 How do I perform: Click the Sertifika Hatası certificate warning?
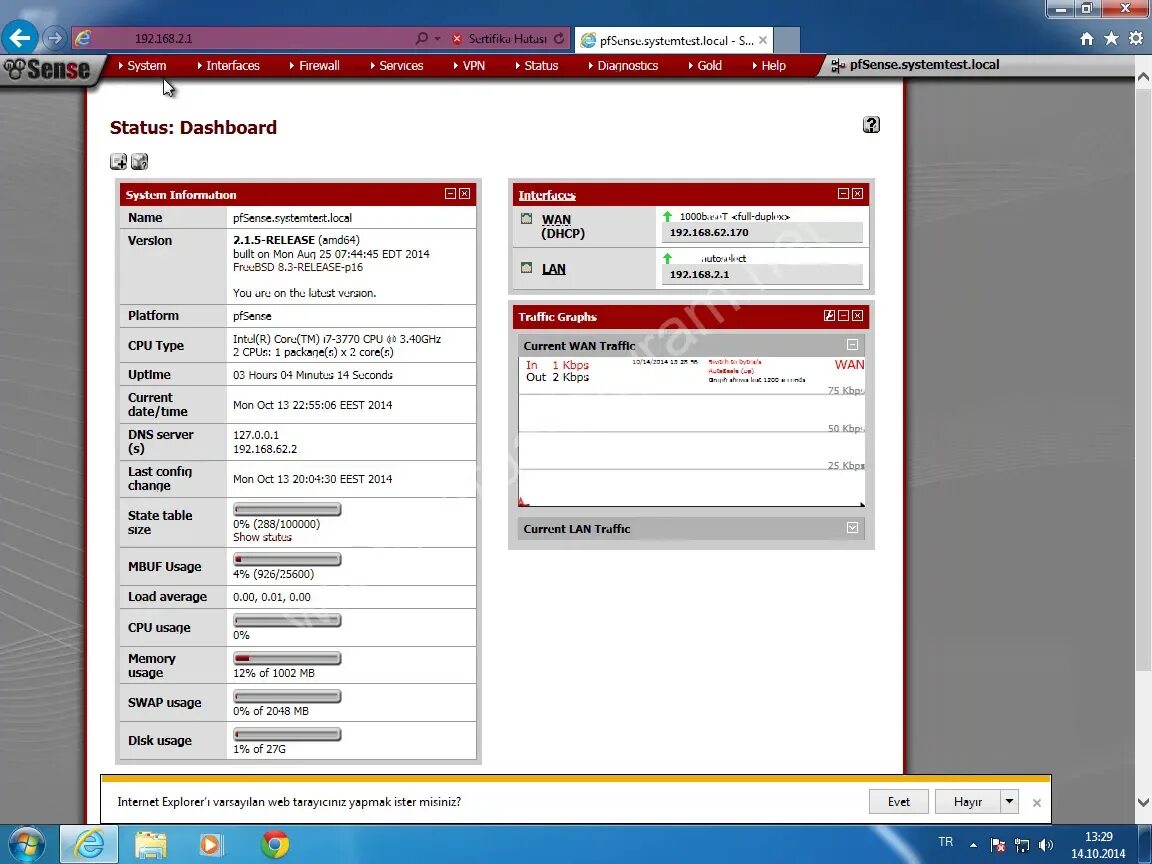point(500,39)
